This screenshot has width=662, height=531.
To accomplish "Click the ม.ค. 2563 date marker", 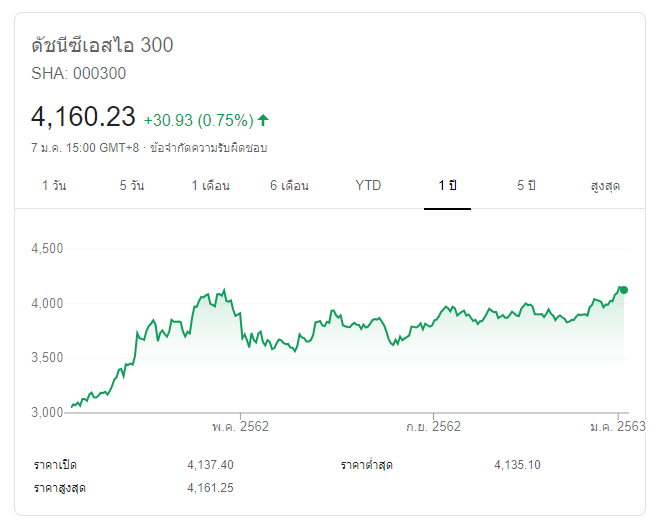I will click(x=617, y=427).
